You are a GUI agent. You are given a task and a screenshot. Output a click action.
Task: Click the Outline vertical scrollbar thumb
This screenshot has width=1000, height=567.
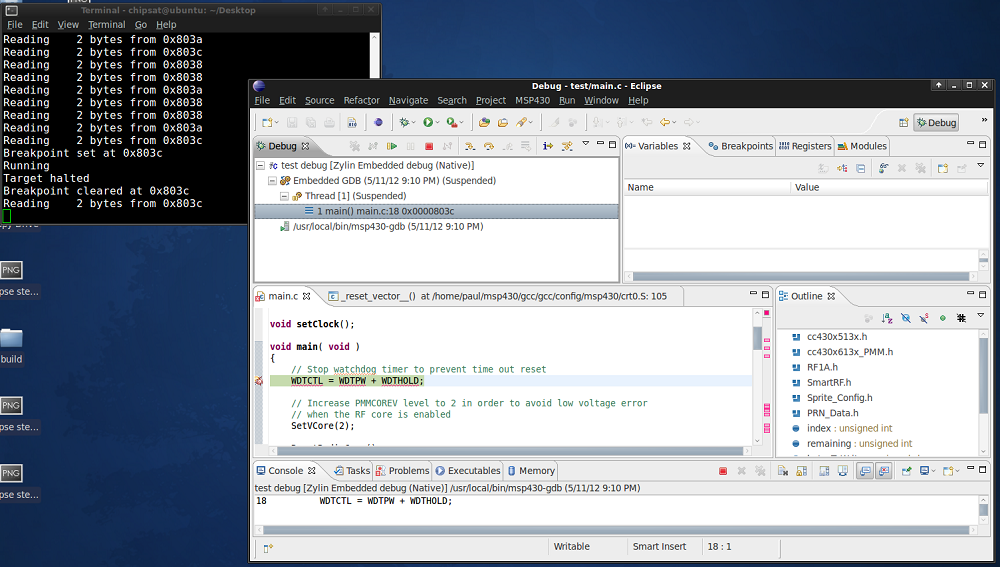click(983, 376)
